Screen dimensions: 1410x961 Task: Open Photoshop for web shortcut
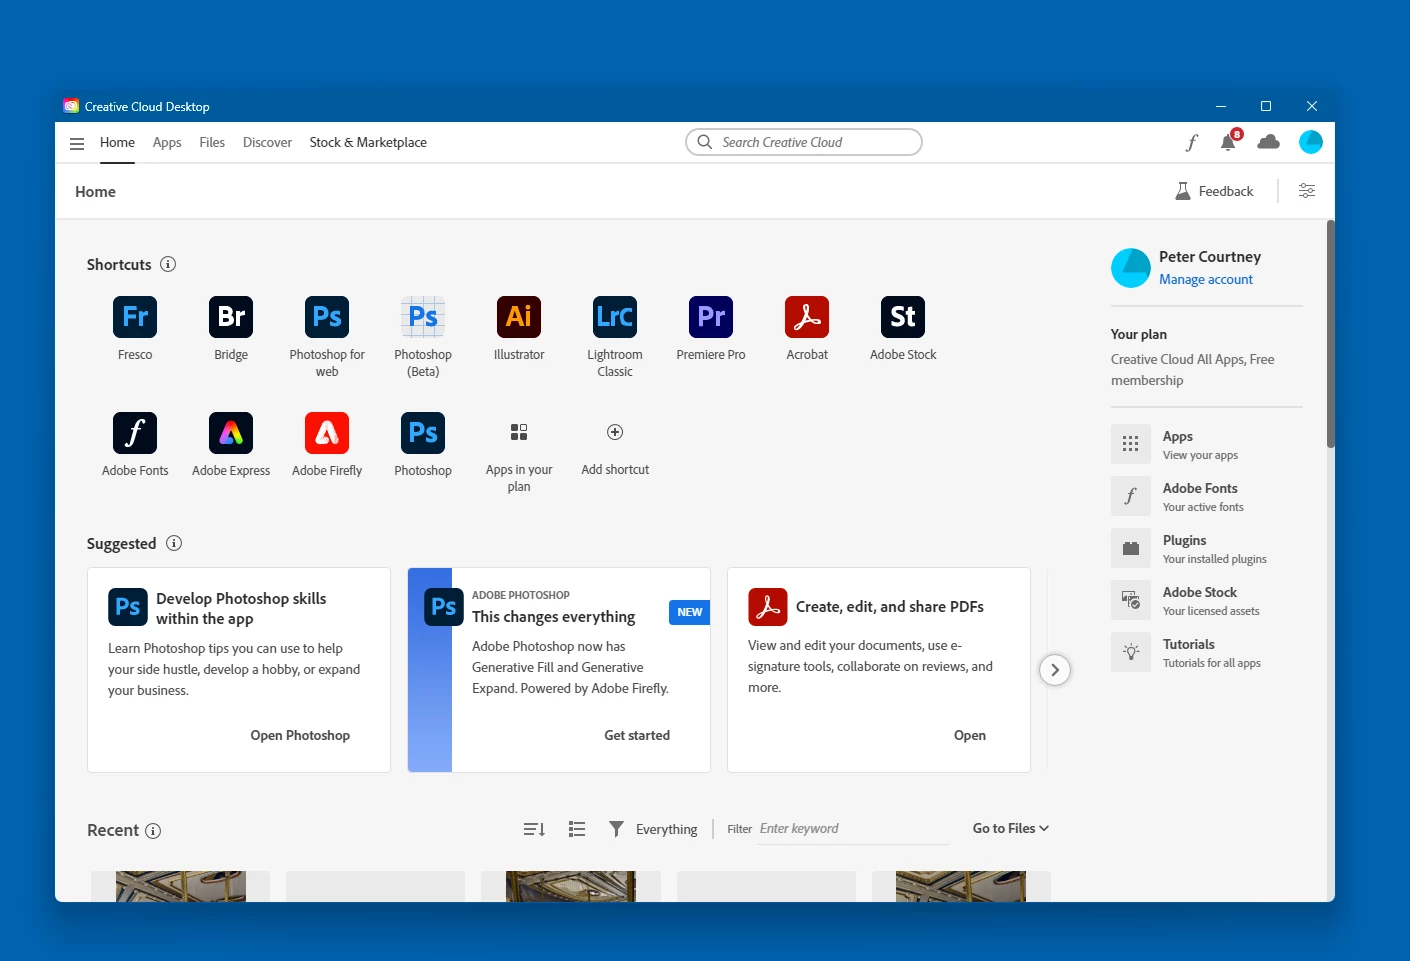[x=327, y=317]
